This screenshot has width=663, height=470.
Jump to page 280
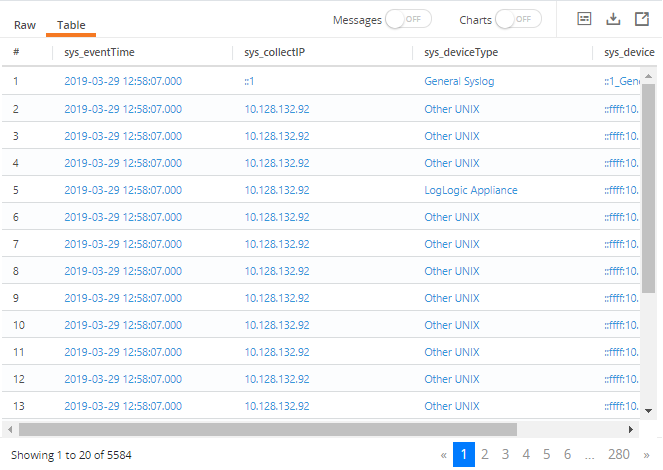[619, 455]
